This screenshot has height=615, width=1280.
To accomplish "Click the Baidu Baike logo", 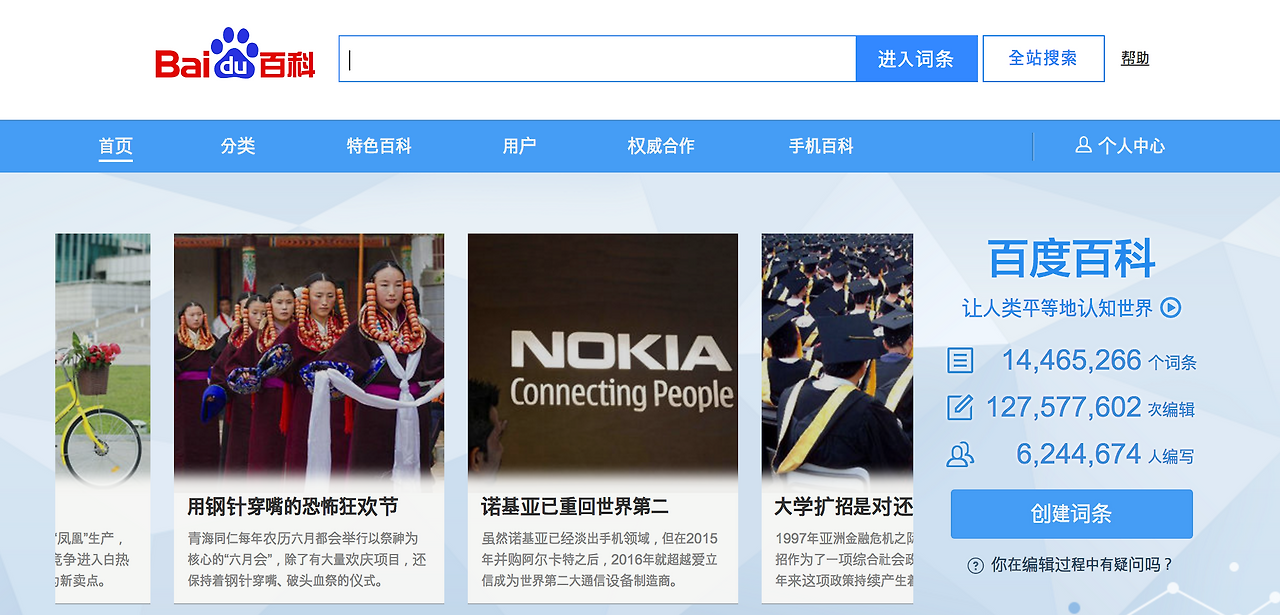I will (235, 55).
